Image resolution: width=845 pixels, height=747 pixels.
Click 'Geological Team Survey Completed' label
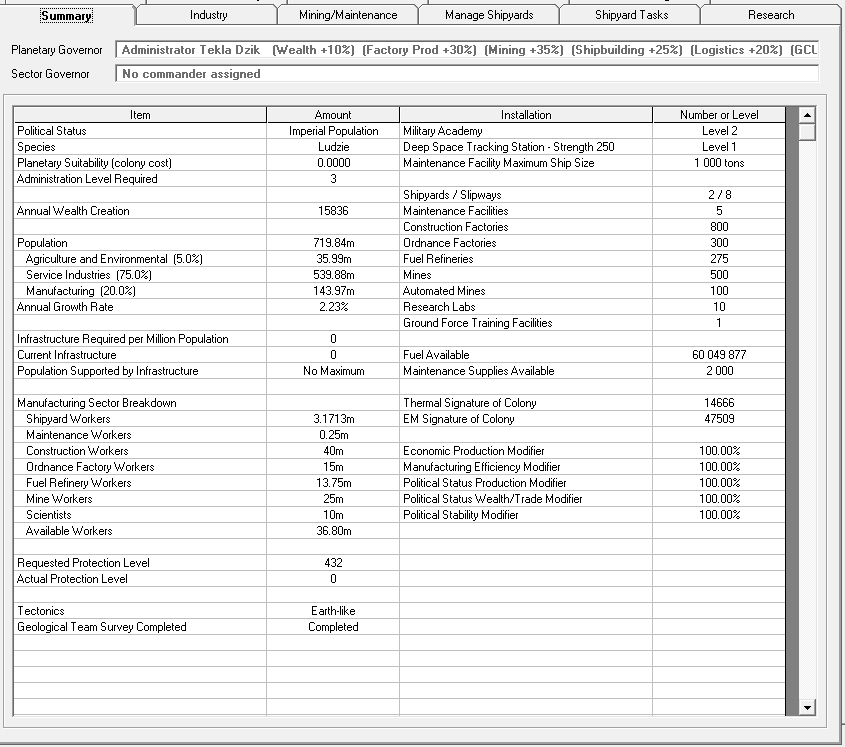(x=102, y=627)
